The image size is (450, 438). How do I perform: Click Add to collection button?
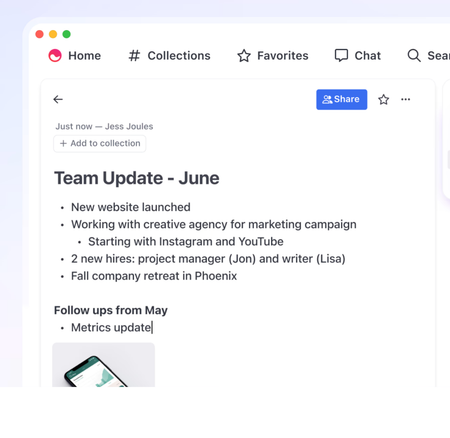pyautogui.click(x=100, y=143)
